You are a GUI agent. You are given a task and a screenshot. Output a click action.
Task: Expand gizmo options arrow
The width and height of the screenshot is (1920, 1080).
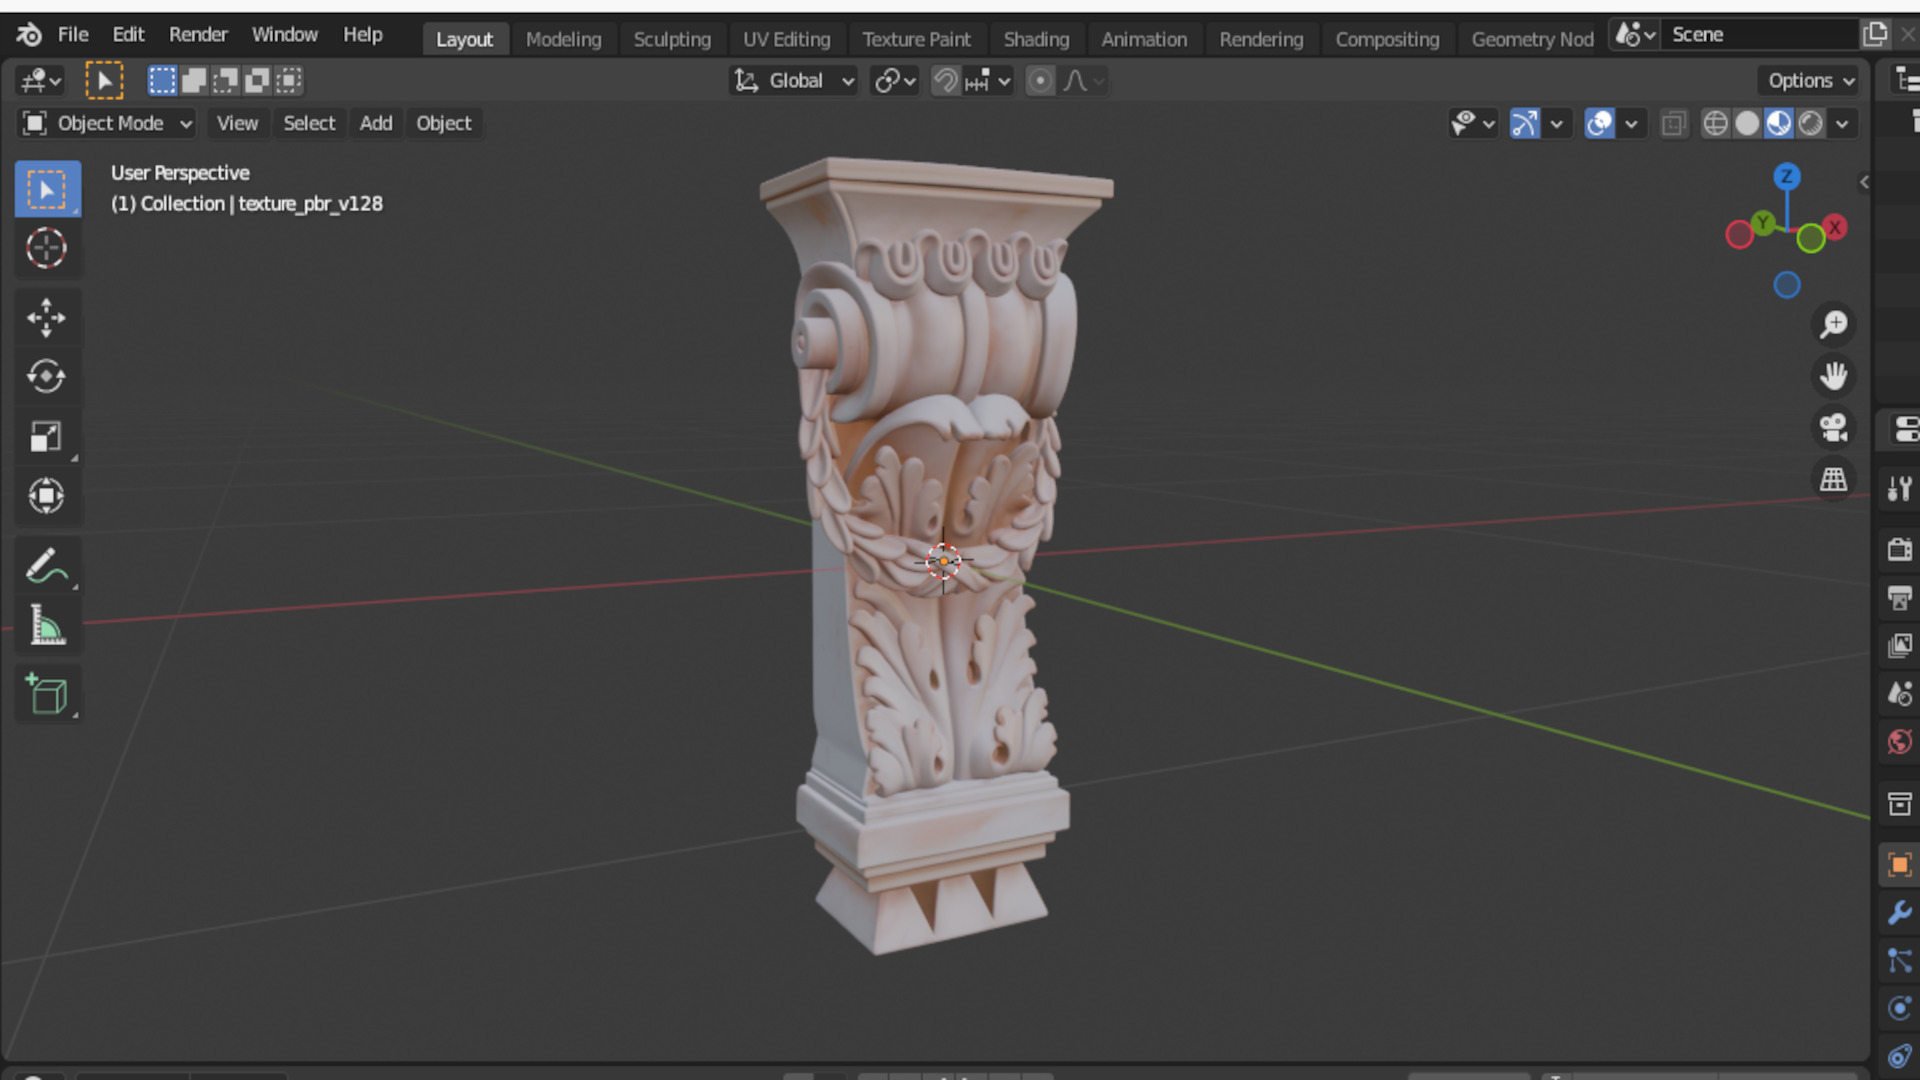click(x=1556, y=123)
